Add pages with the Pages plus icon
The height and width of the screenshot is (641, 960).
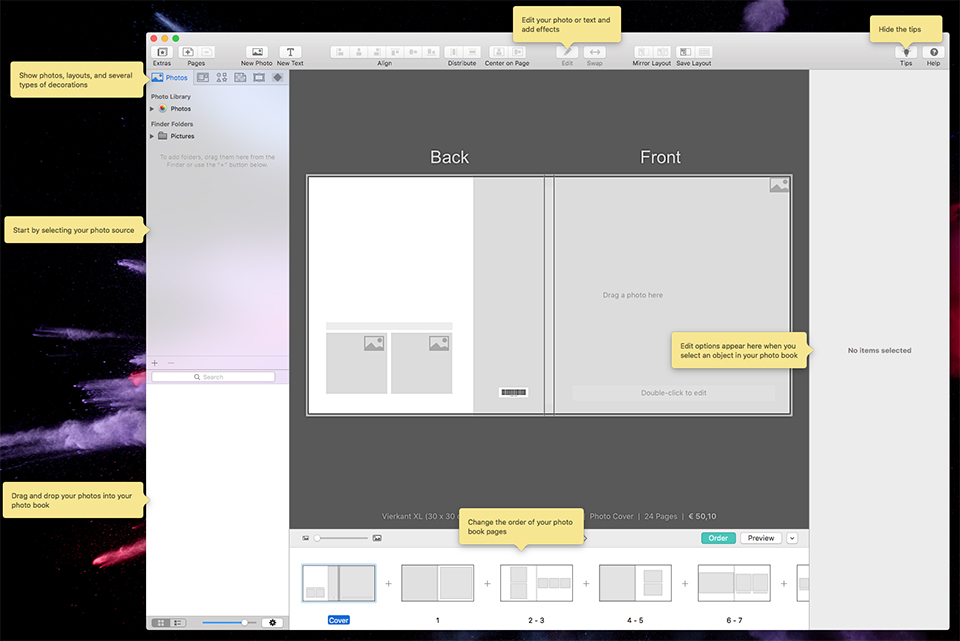(x=188, y=52)
